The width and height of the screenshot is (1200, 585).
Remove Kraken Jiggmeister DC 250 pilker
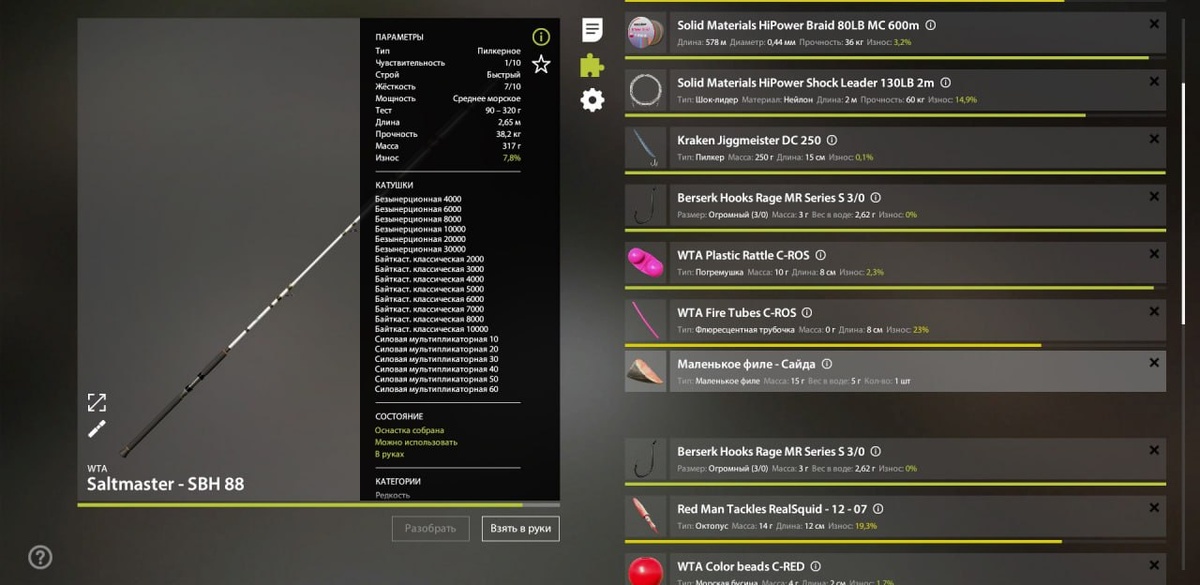click(x=1154, y=139)
